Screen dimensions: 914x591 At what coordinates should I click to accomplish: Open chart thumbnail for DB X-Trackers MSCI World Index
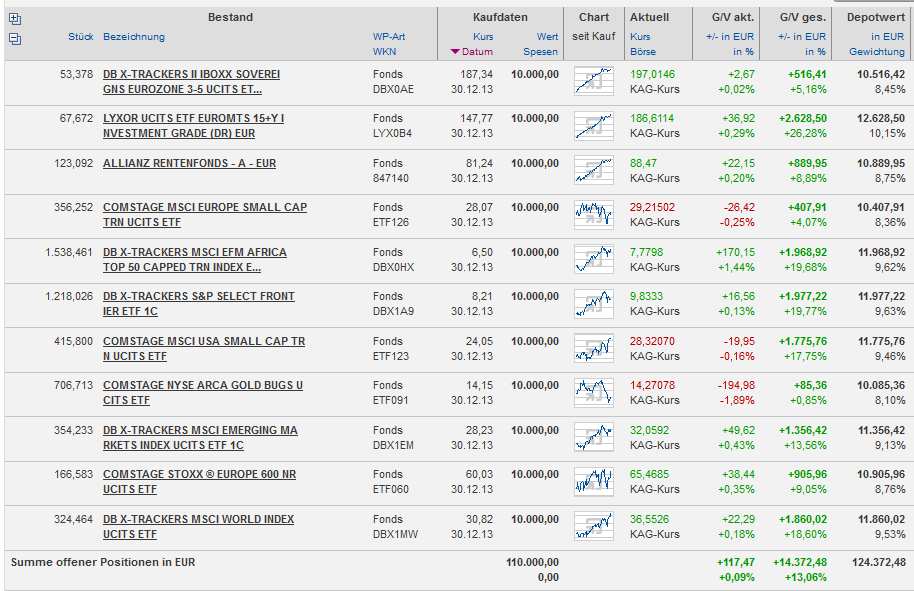coord(593,525)
